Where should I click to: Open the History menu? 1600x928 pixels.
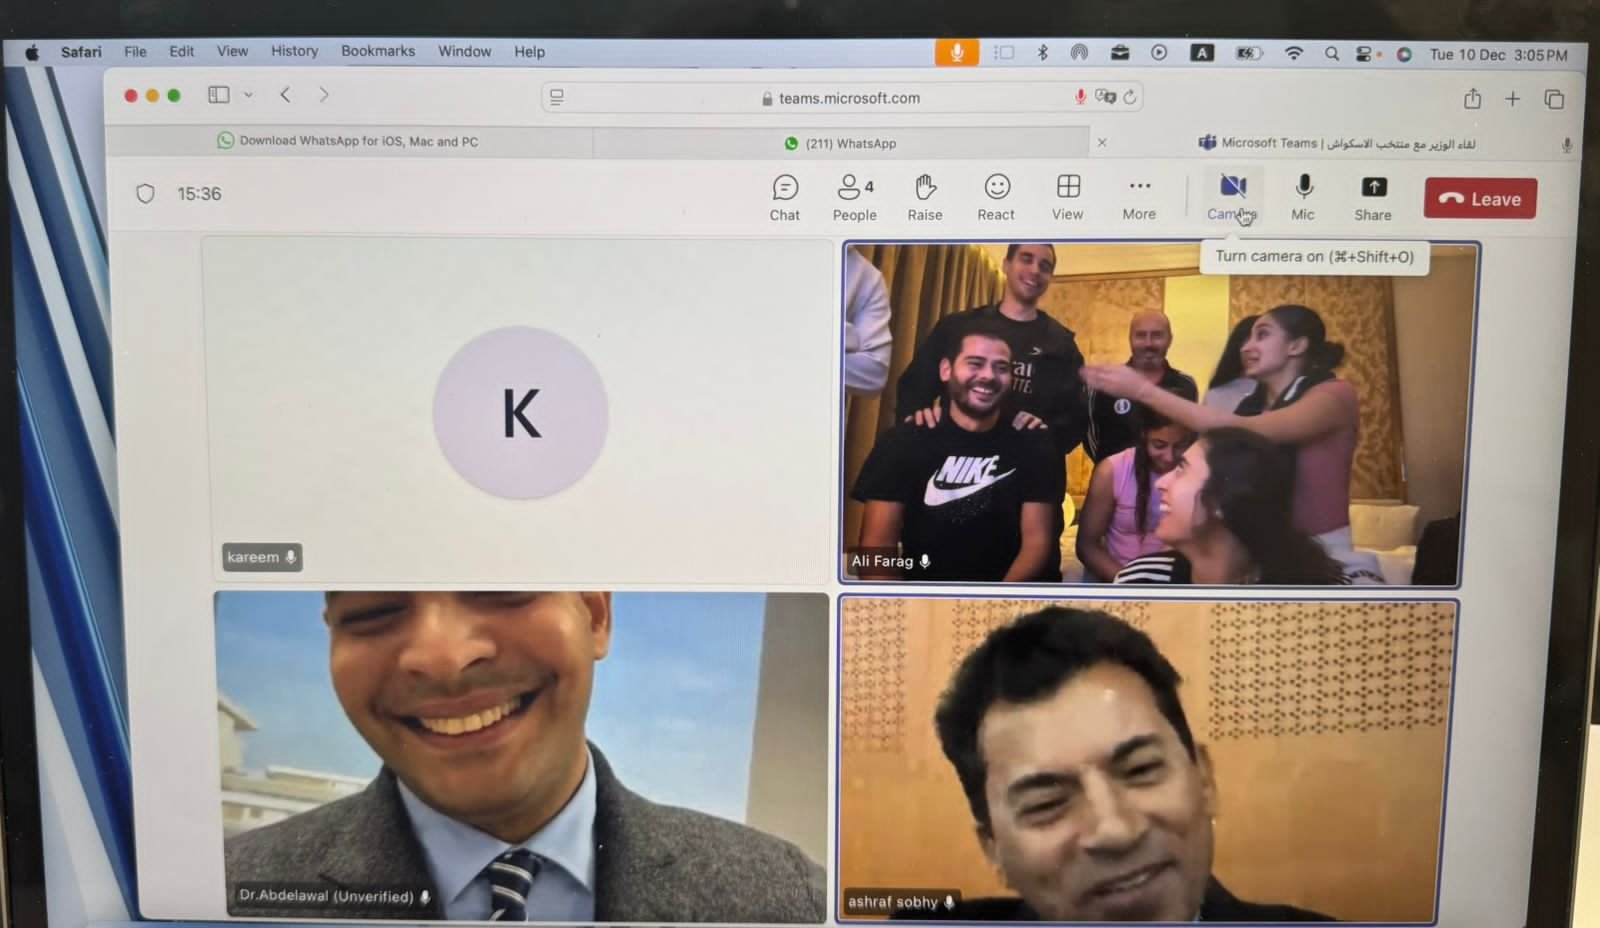294,51
